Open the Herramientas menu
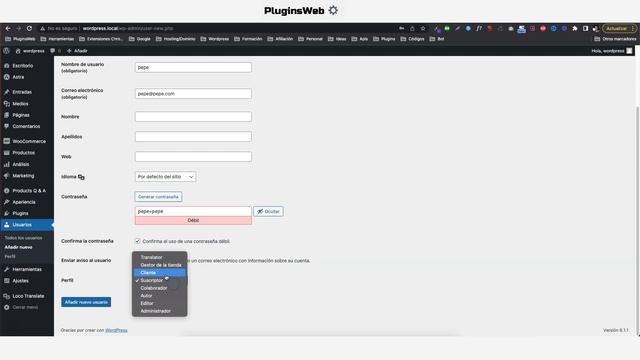Screen dimensions: 640x360 tap(27, 269)
